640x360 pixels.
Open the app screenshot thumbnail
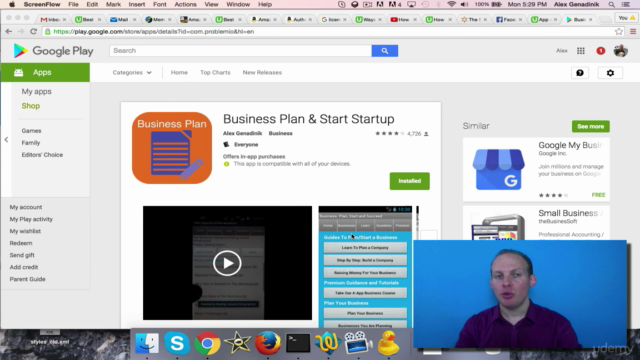click(x=365, y=267)
